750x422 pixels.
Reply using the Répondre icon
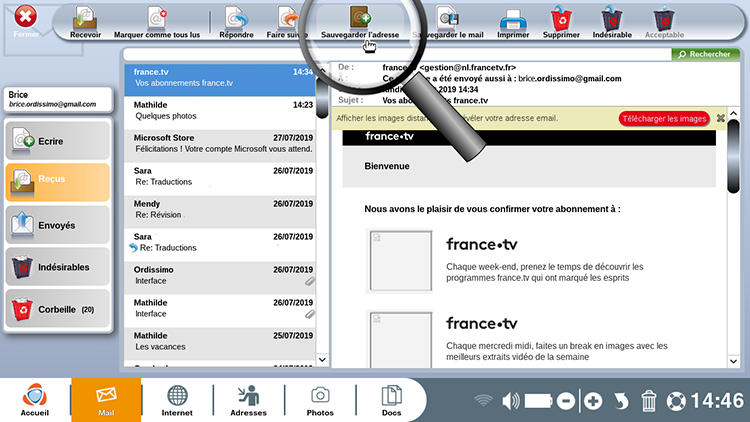(236, 22)
